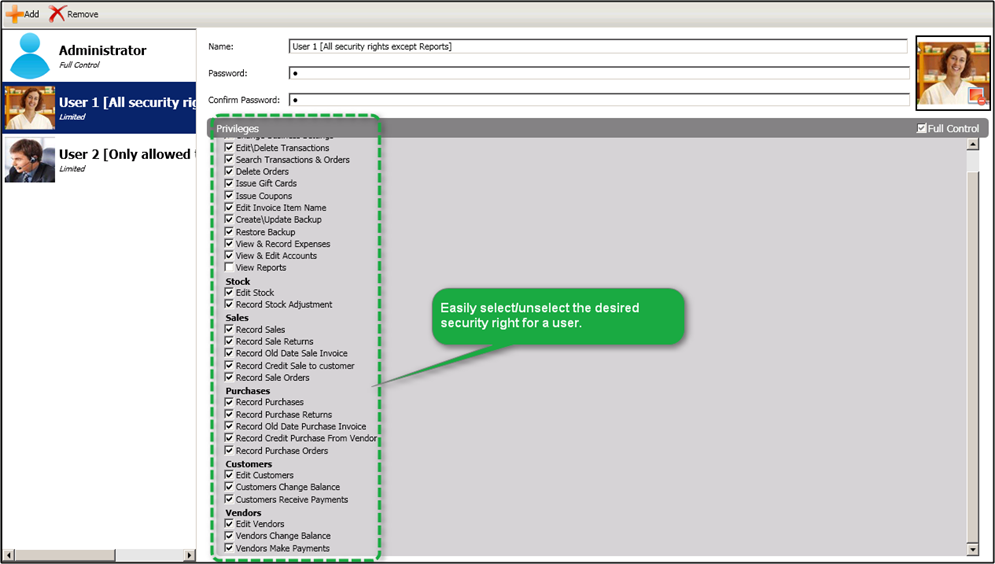Click User 1 profile photo in list

[29, 108]
